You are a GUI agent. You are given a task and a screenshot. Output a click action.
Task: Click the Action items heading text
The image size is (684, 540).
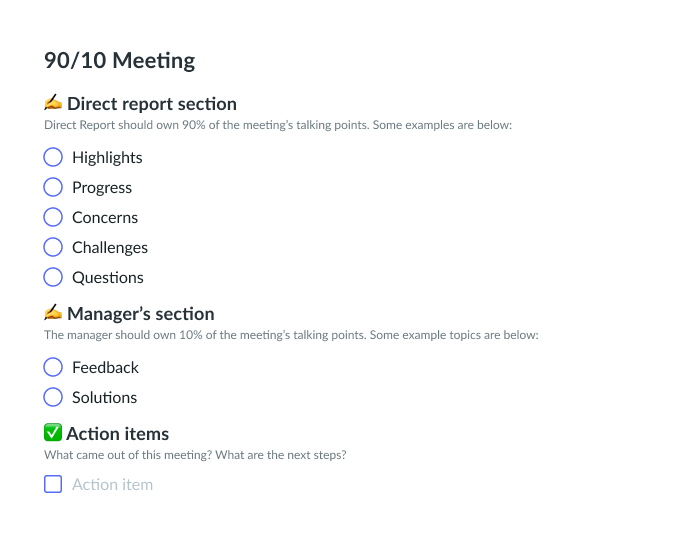(x=118, y=433)
